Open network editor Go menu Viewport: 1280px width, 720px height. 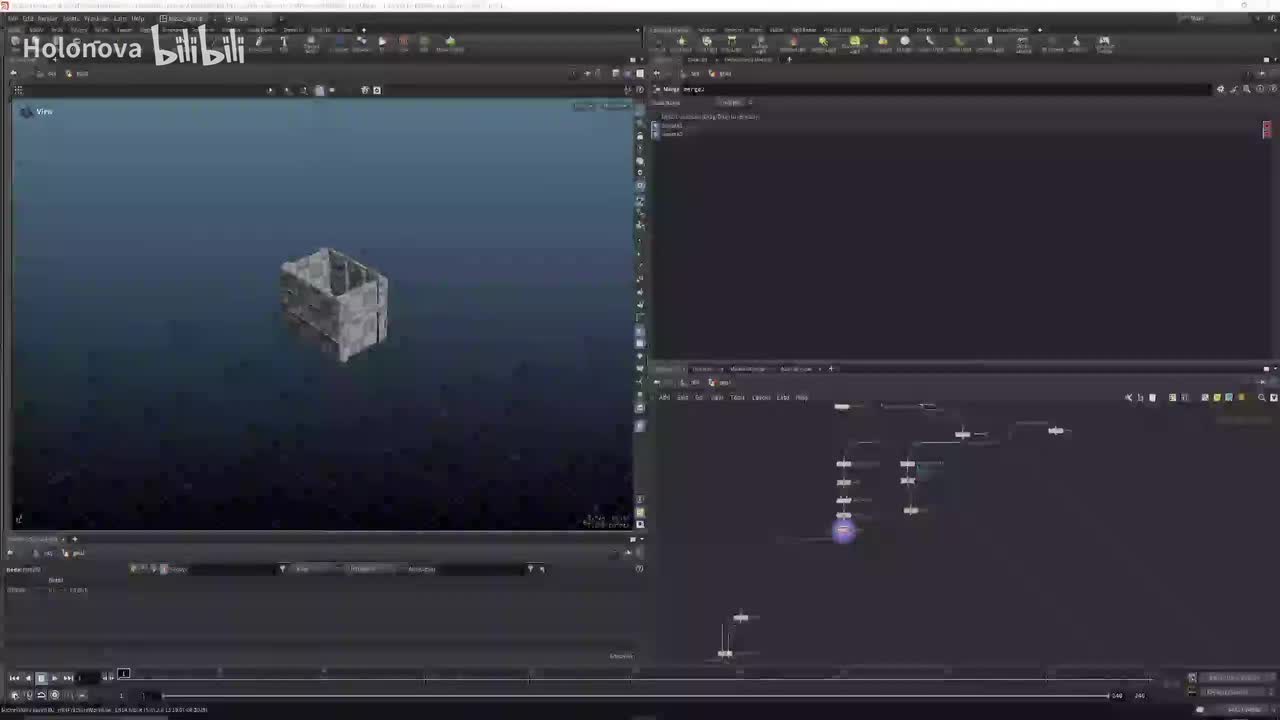click(699, 397)
